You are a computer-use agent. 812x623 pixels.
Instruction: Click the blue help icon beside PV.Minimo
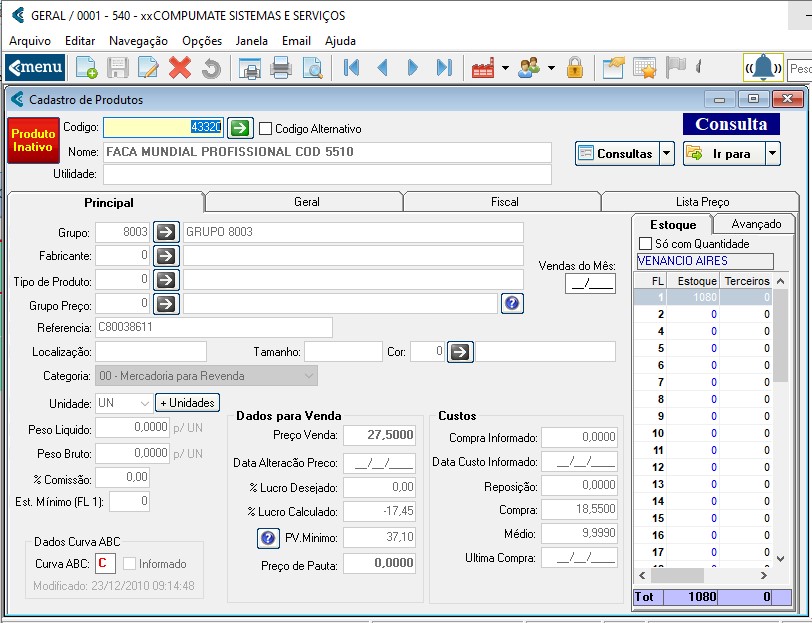click(x=268, y=539)
